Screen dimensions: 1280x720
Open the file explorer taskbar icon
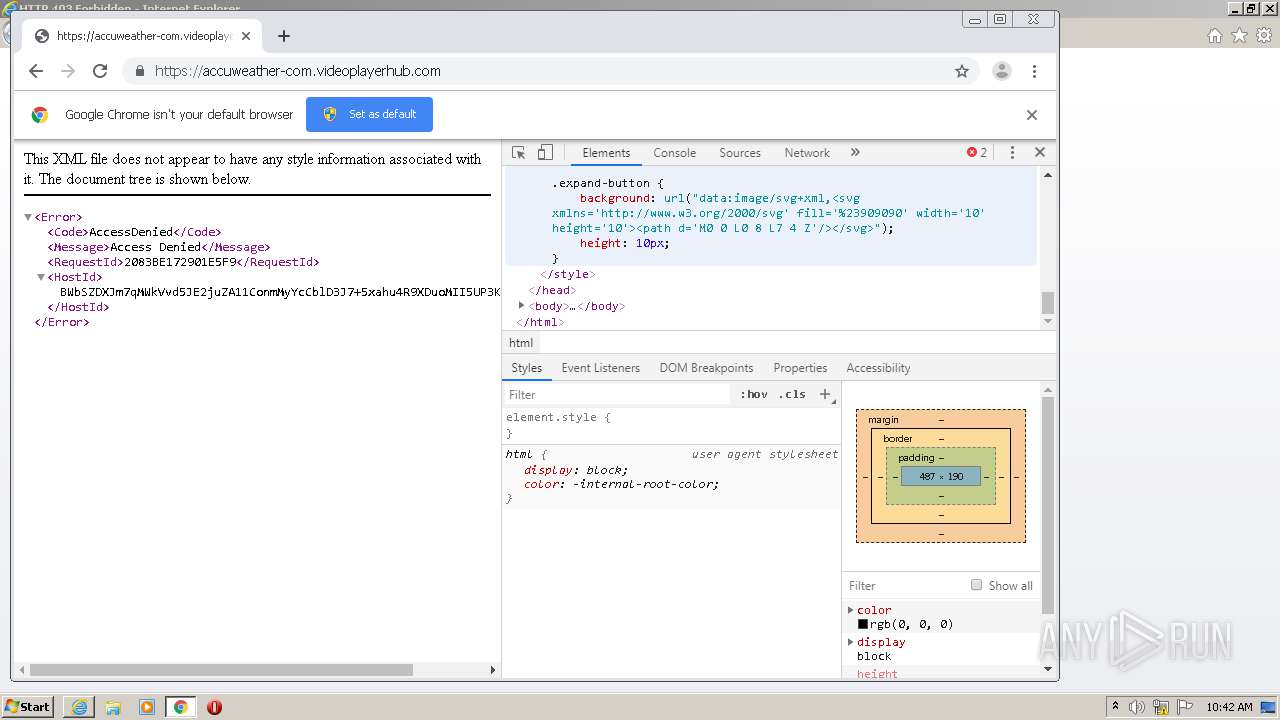(113, 707)
